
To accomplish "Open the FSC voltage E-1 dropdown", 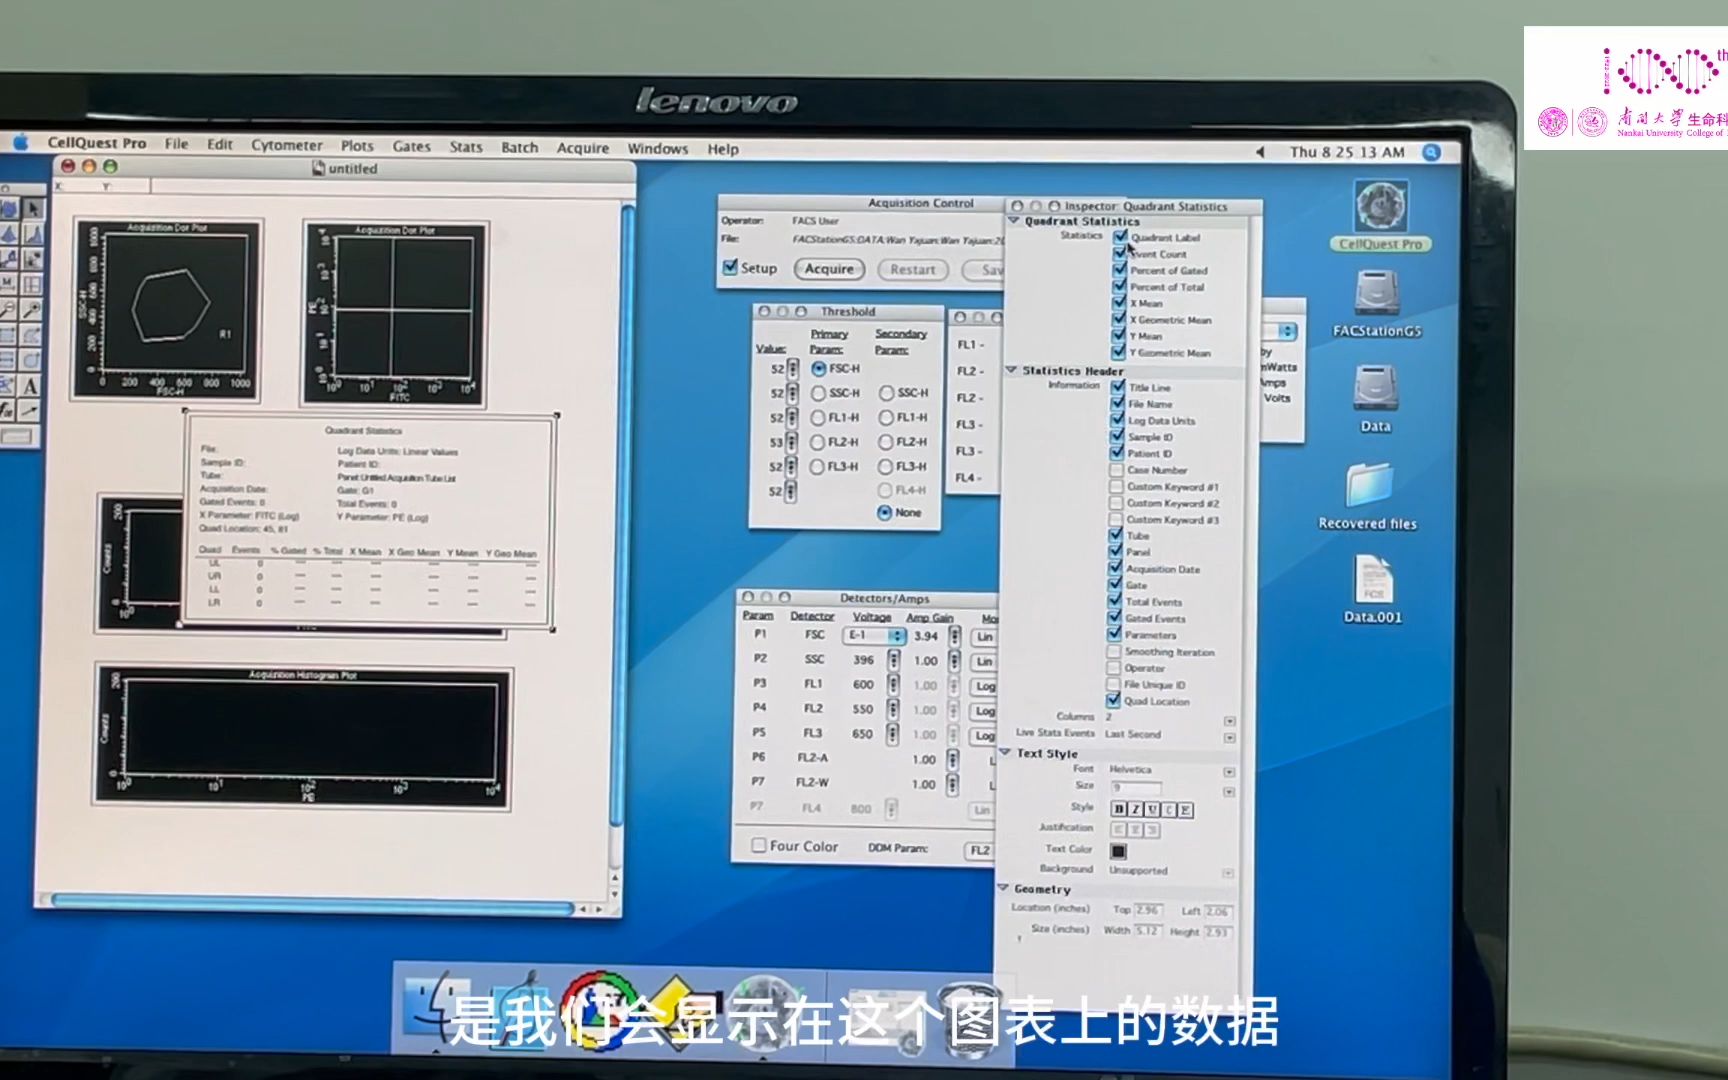I will click(876, 636).
